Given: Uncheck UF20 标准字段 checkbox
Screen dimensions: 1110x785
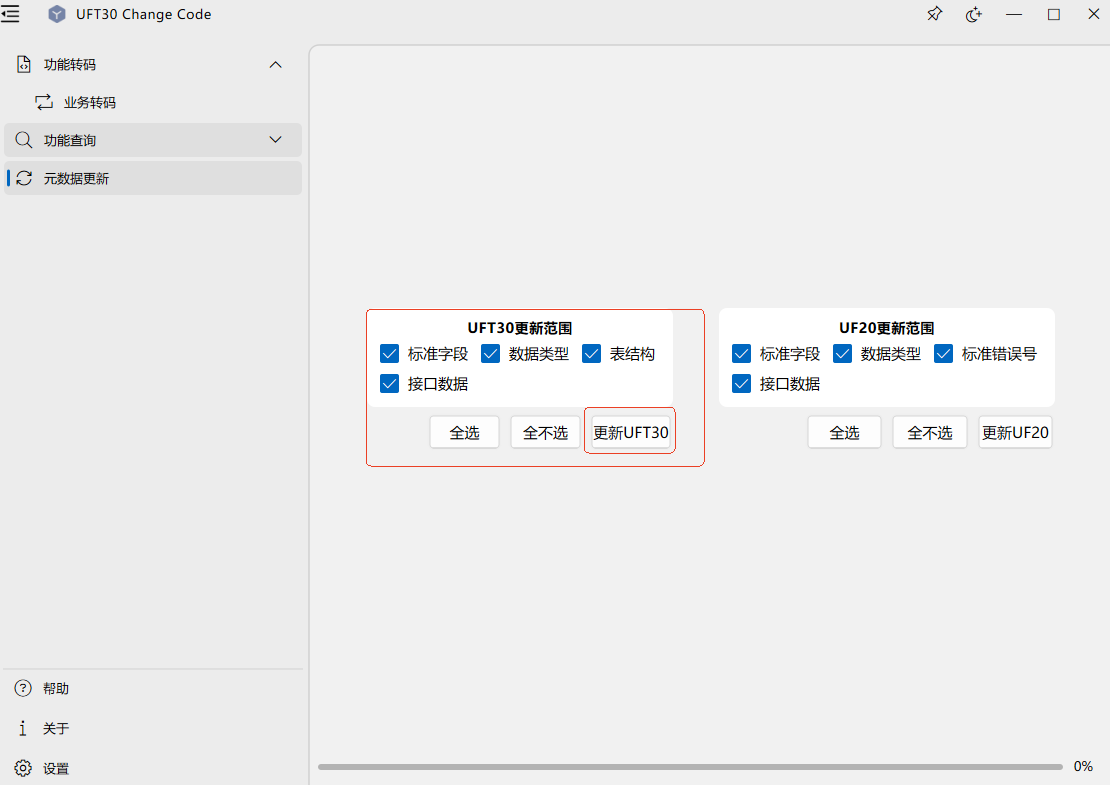Looking at the screenshot, I should (741, 353).
